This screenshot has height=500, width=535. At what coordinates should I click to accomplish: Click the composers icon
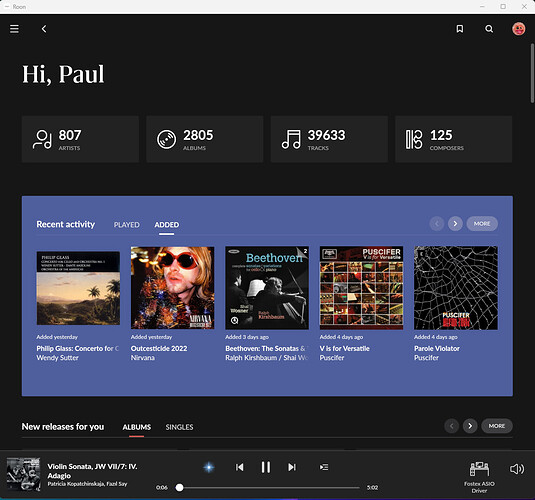tap(414, 139)
